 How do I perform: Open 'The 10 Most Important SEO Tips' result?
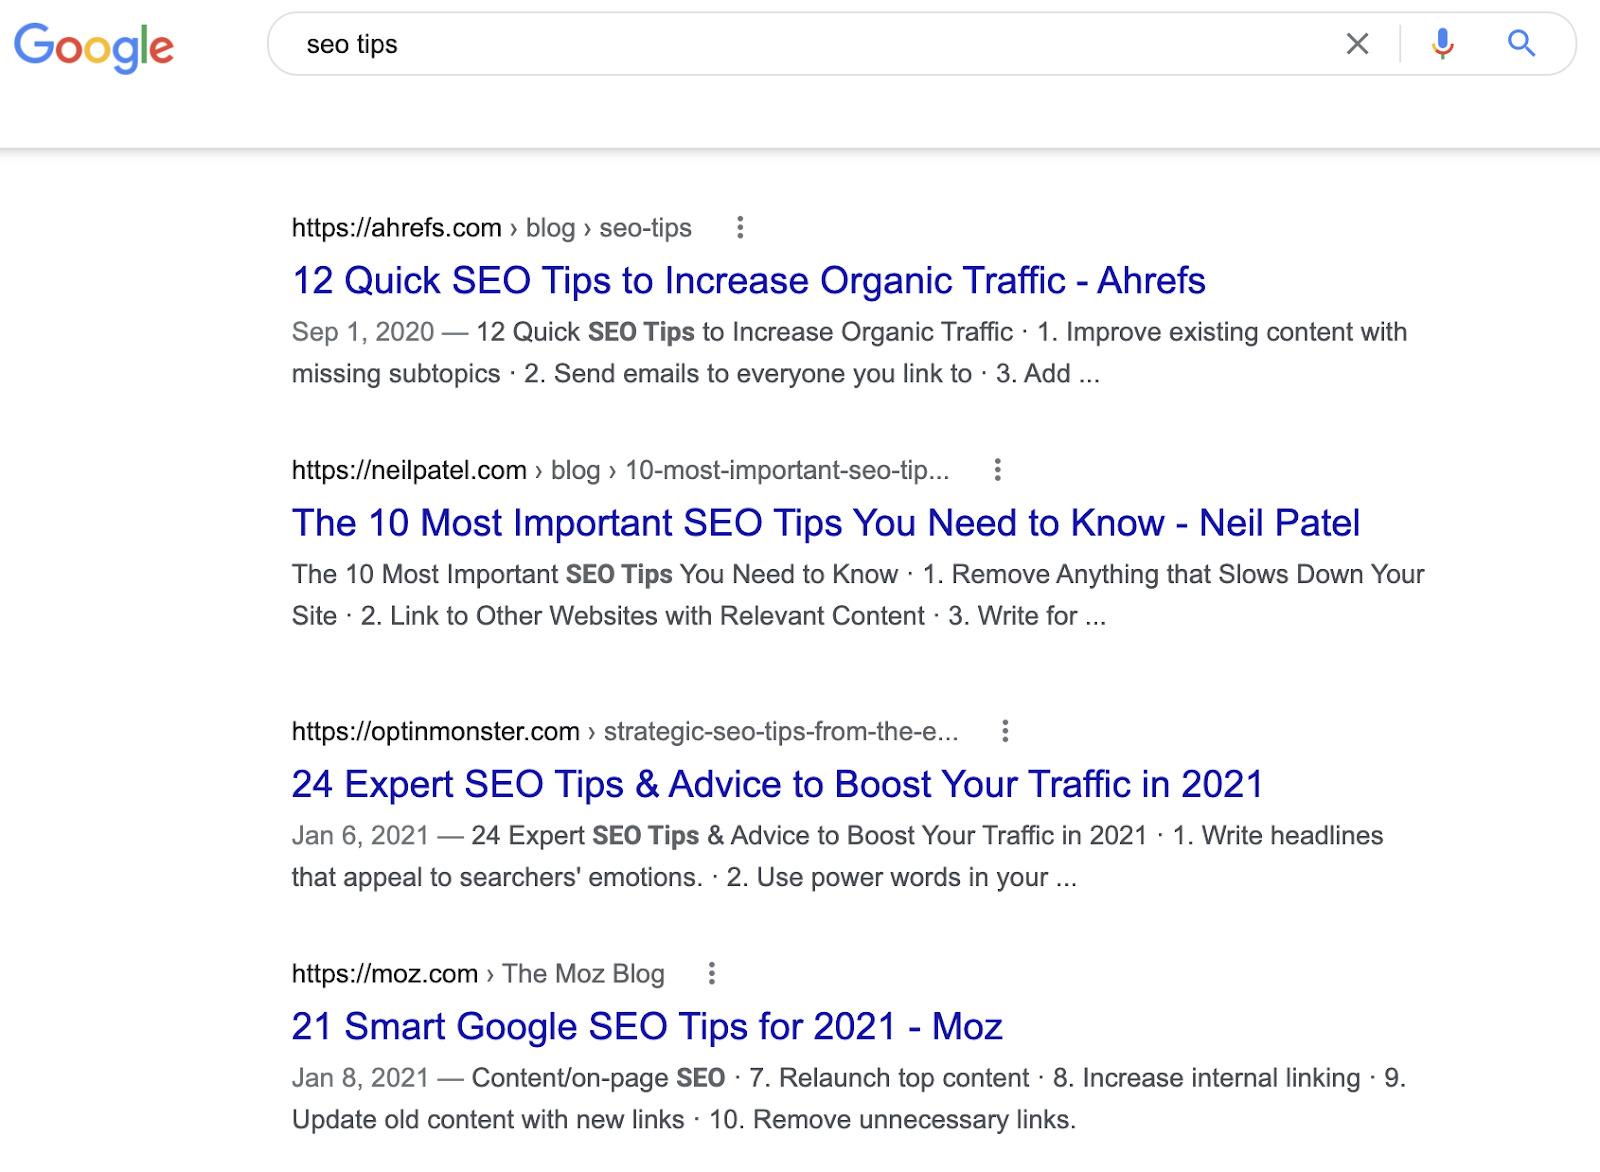coord(825,523)
